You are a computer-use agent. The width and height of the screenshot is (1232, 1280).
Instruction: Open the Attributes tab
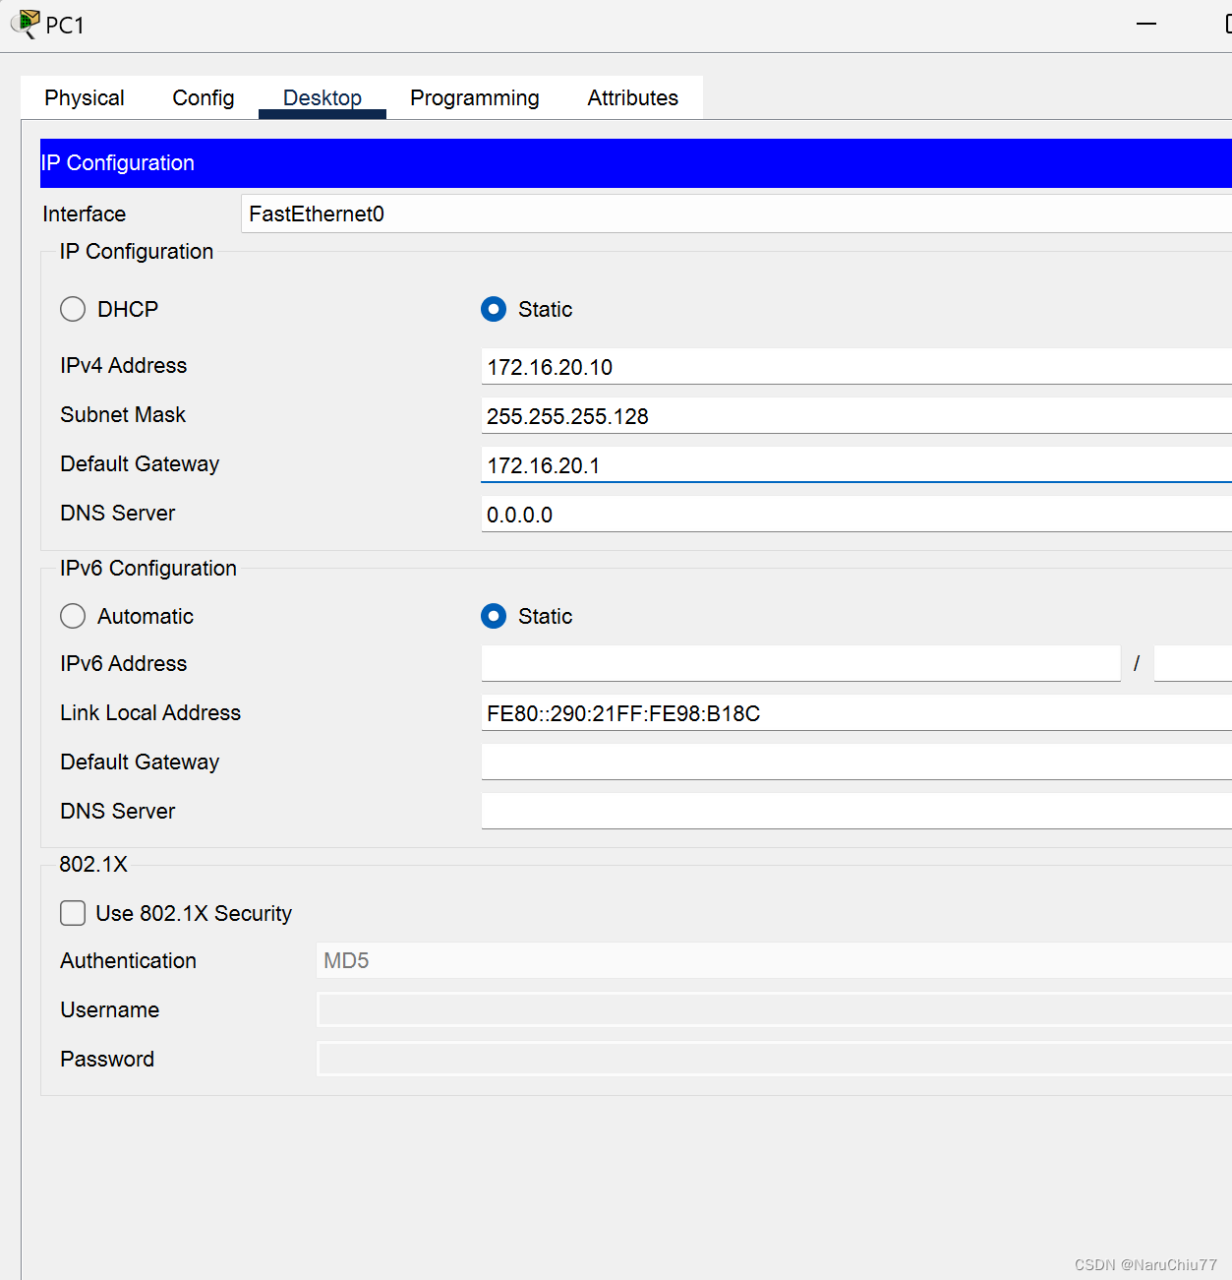point(632,98)
